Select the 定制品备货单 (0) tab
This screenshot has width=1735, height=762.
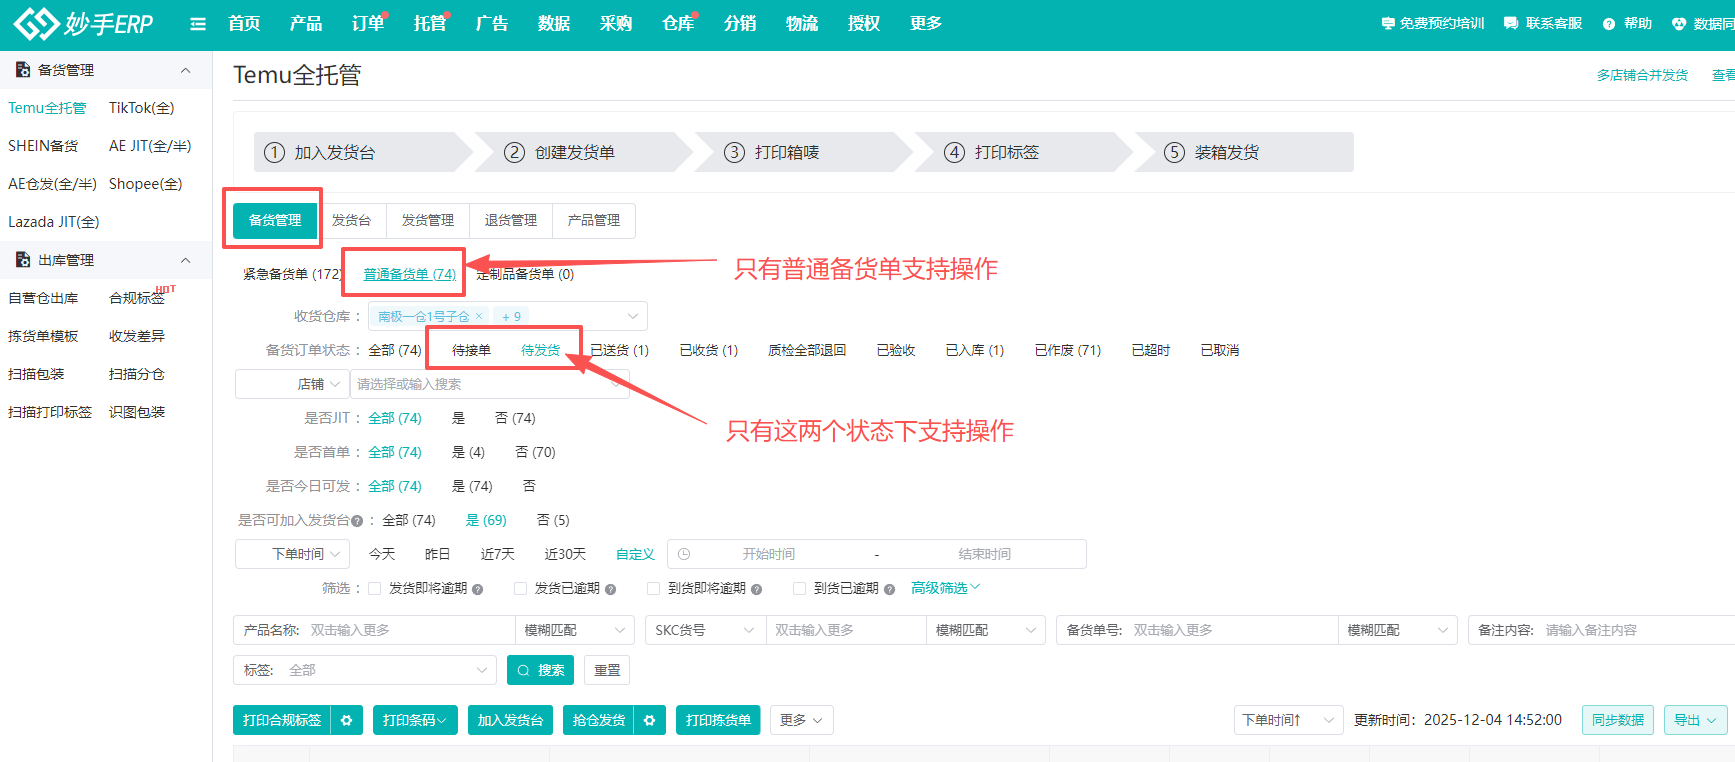tap(525, 274)
